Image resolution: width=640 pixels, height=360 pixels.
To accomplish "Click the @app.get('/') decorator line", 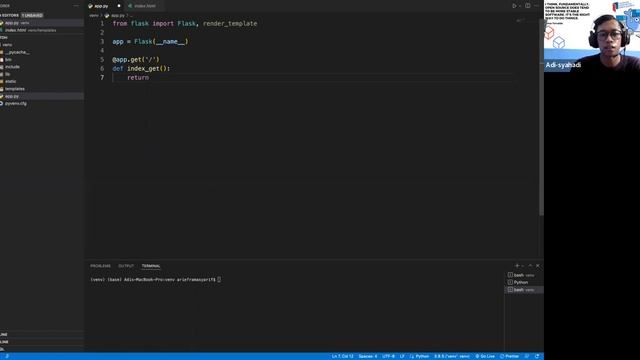I will 136,60.
